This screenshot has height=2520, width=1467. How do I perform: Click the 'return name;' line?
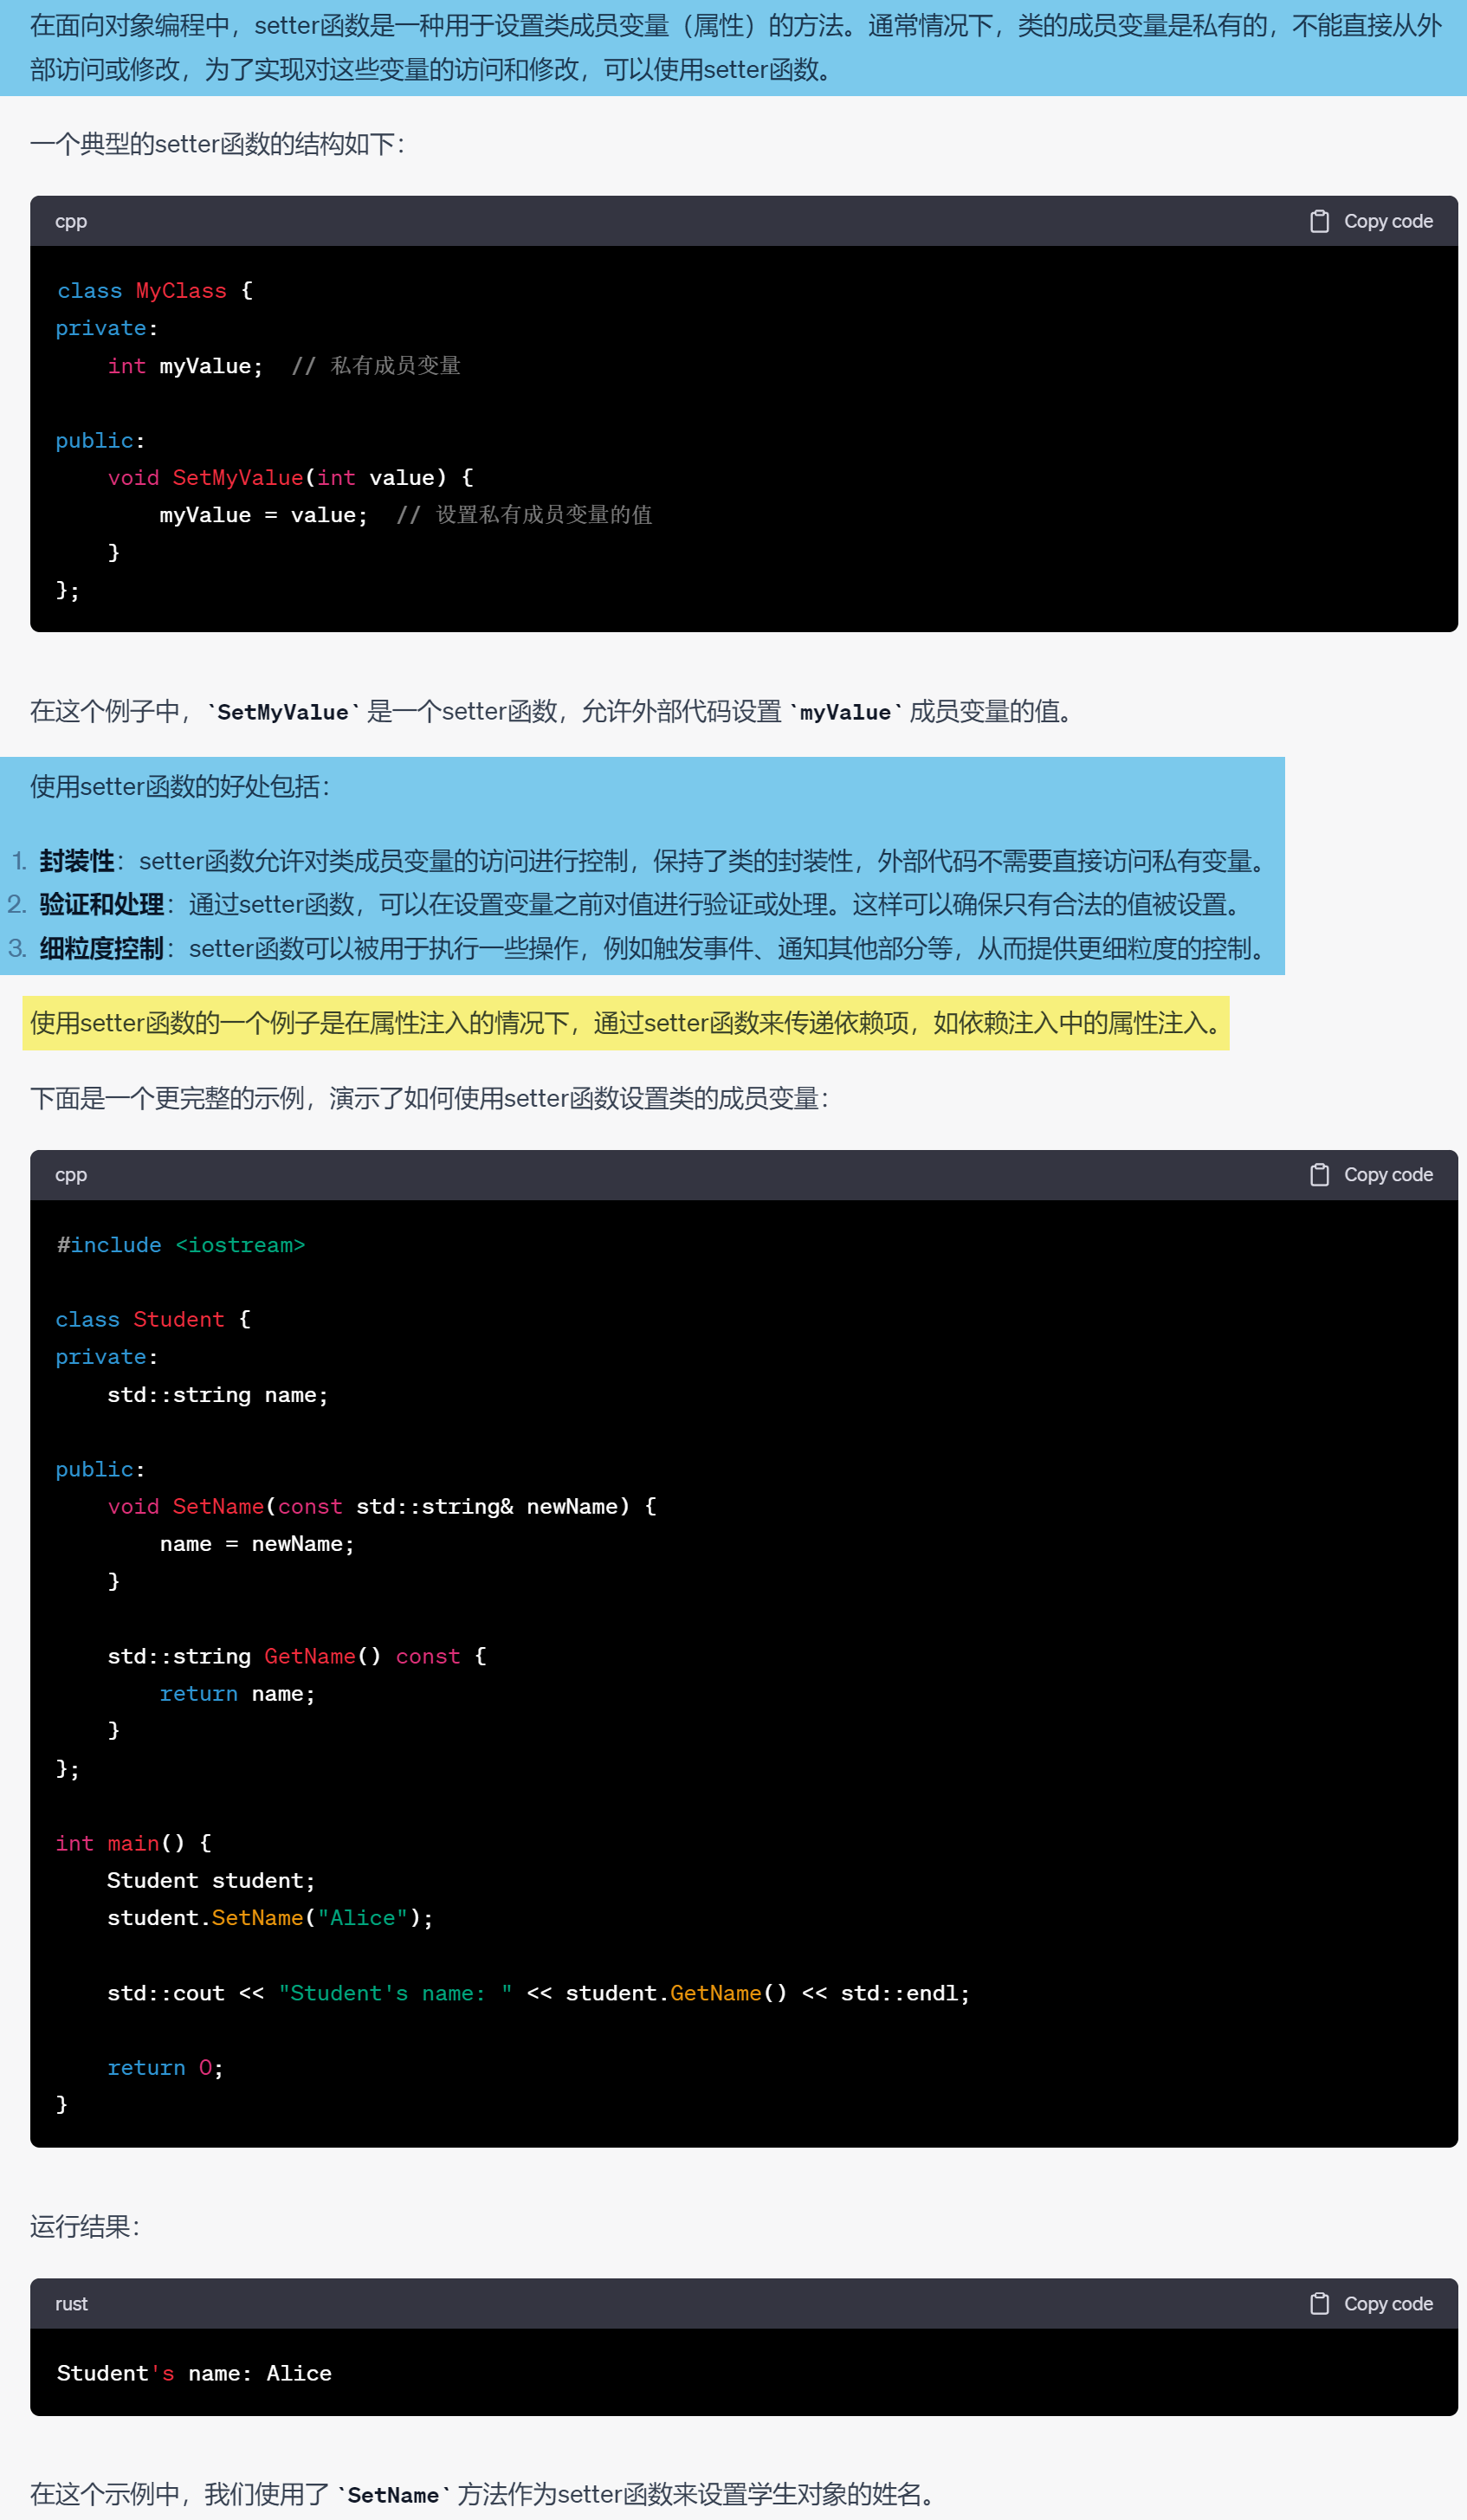237,1693
